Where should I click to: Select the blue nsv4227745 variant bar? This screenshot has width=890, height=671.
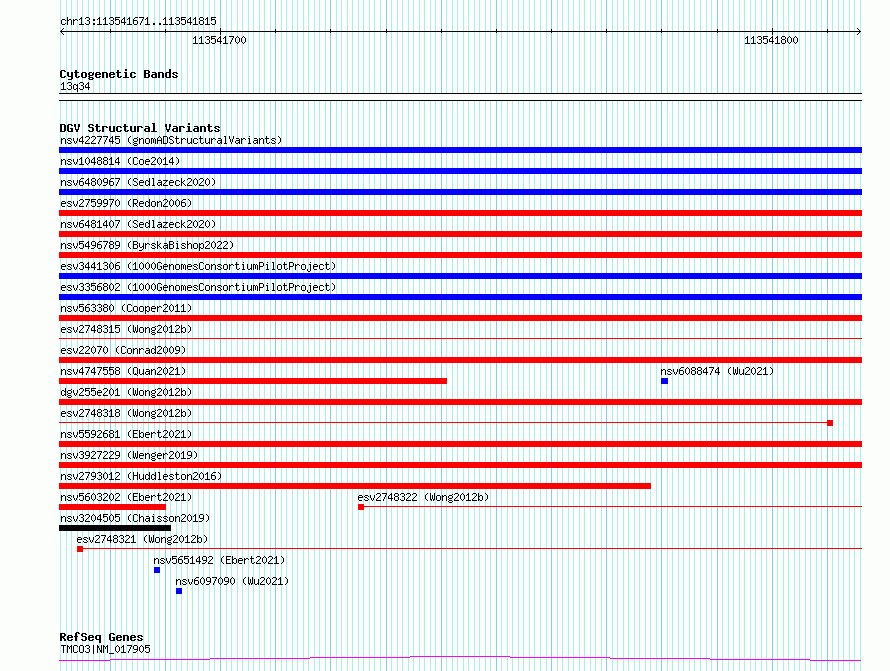[x=460, y=150]
